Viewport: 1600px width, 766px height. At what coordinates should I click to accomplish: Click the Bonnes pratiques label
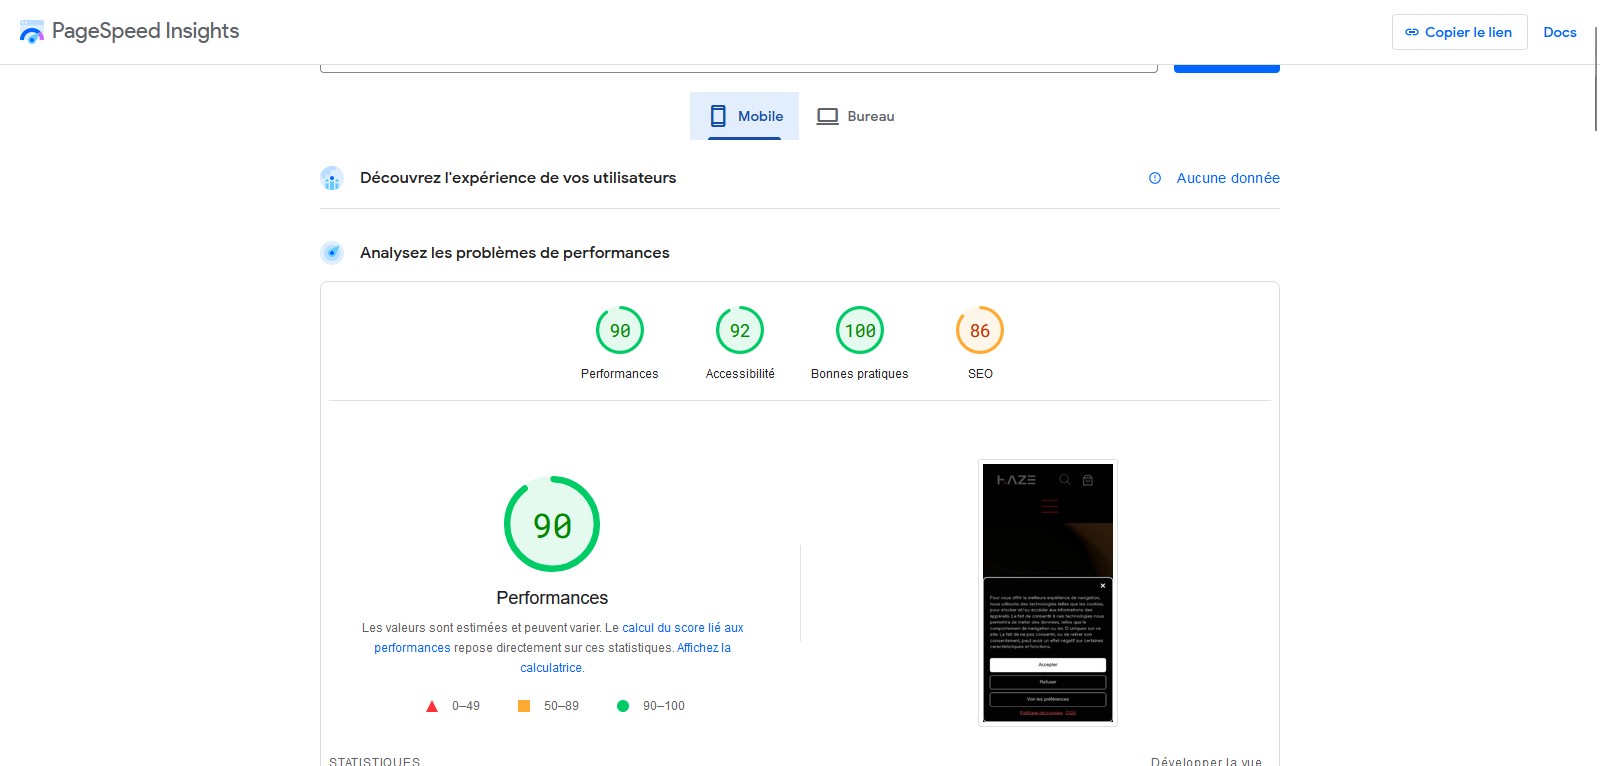[x=860, y=374]
